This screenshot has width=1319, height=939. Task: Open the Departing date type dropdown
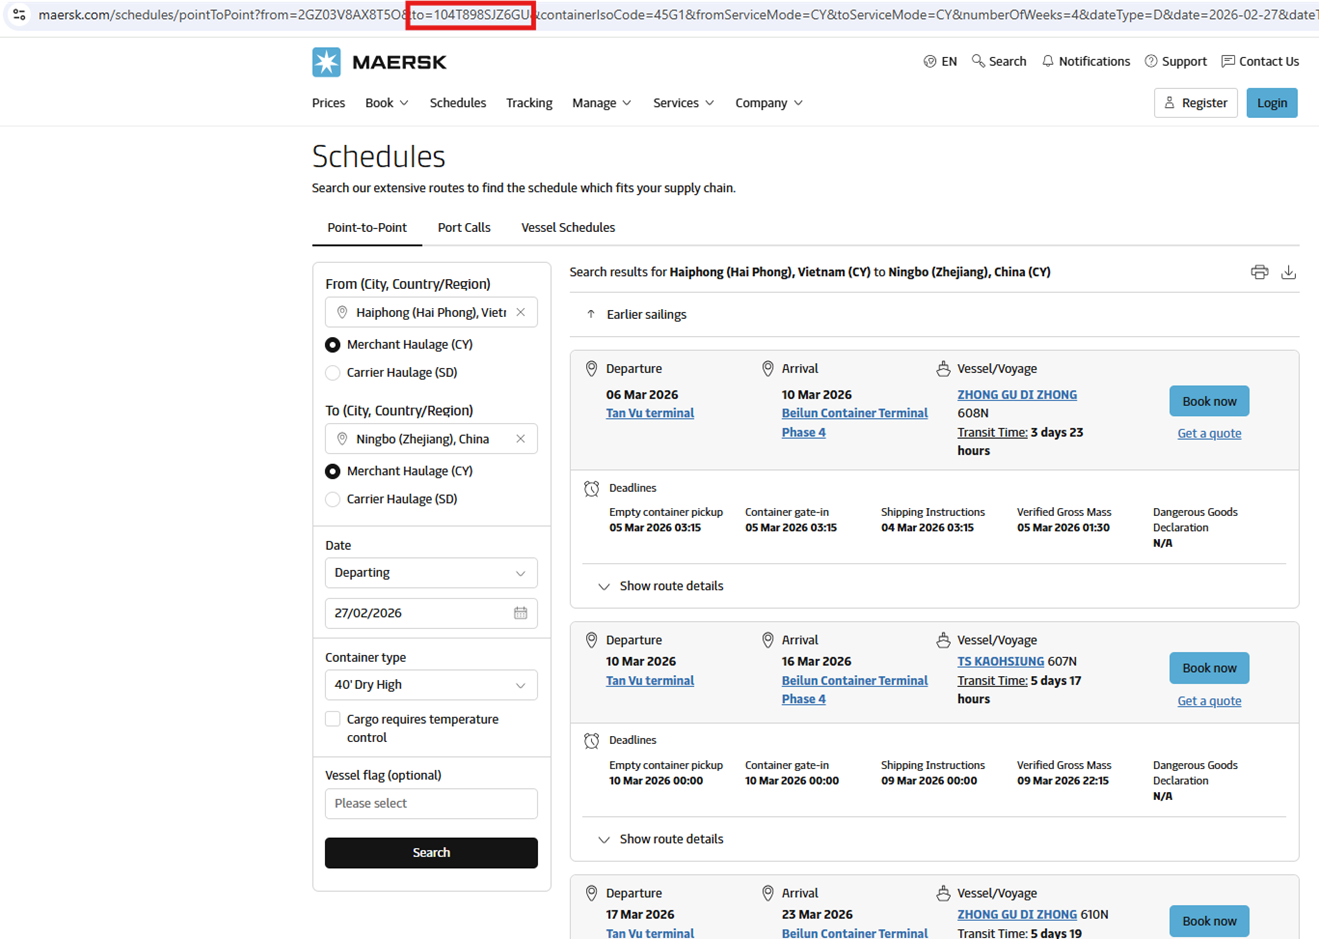coord(431,573)
